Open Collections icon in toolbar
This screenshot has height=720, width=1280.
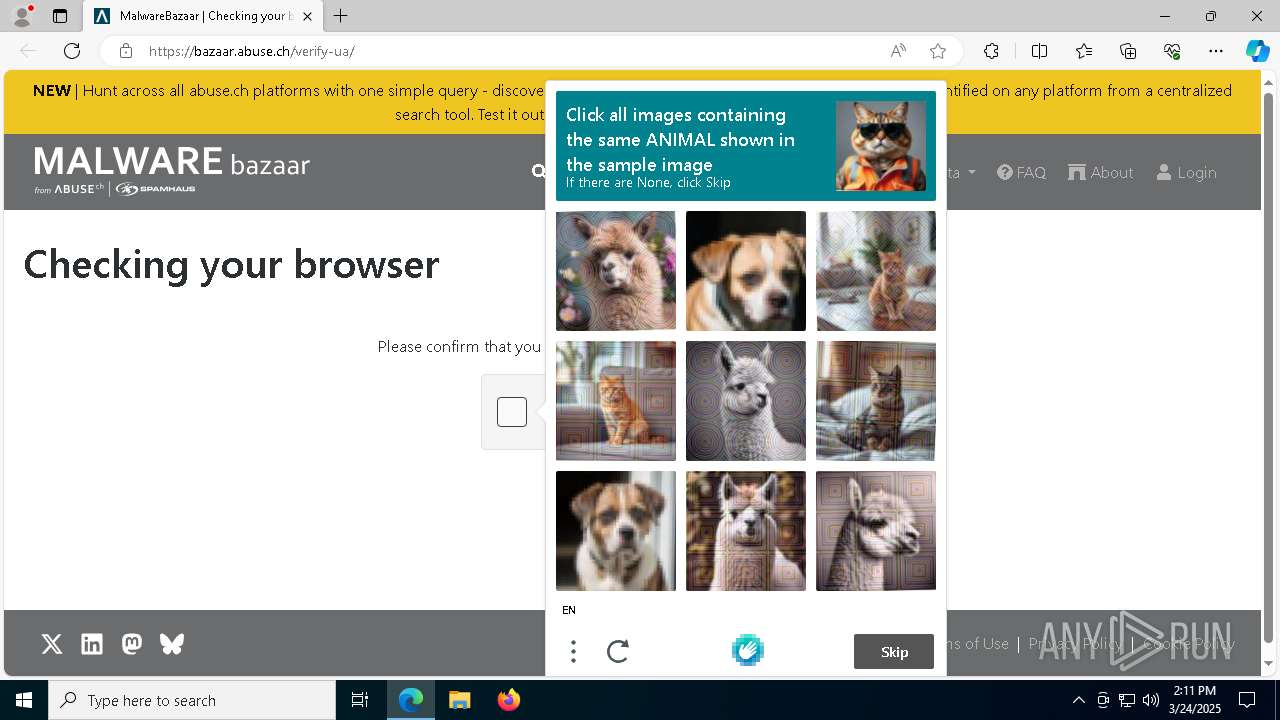tap(1128, 51)
